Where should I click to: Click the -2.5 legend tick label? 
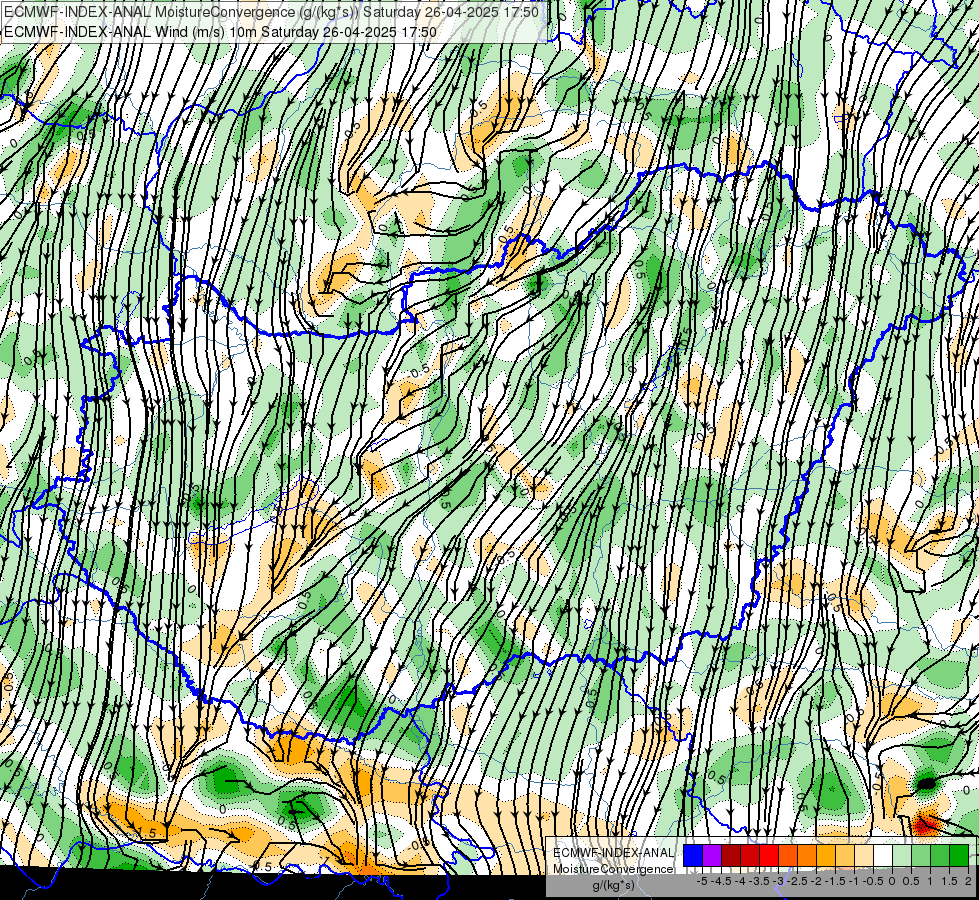pos(797,881)
